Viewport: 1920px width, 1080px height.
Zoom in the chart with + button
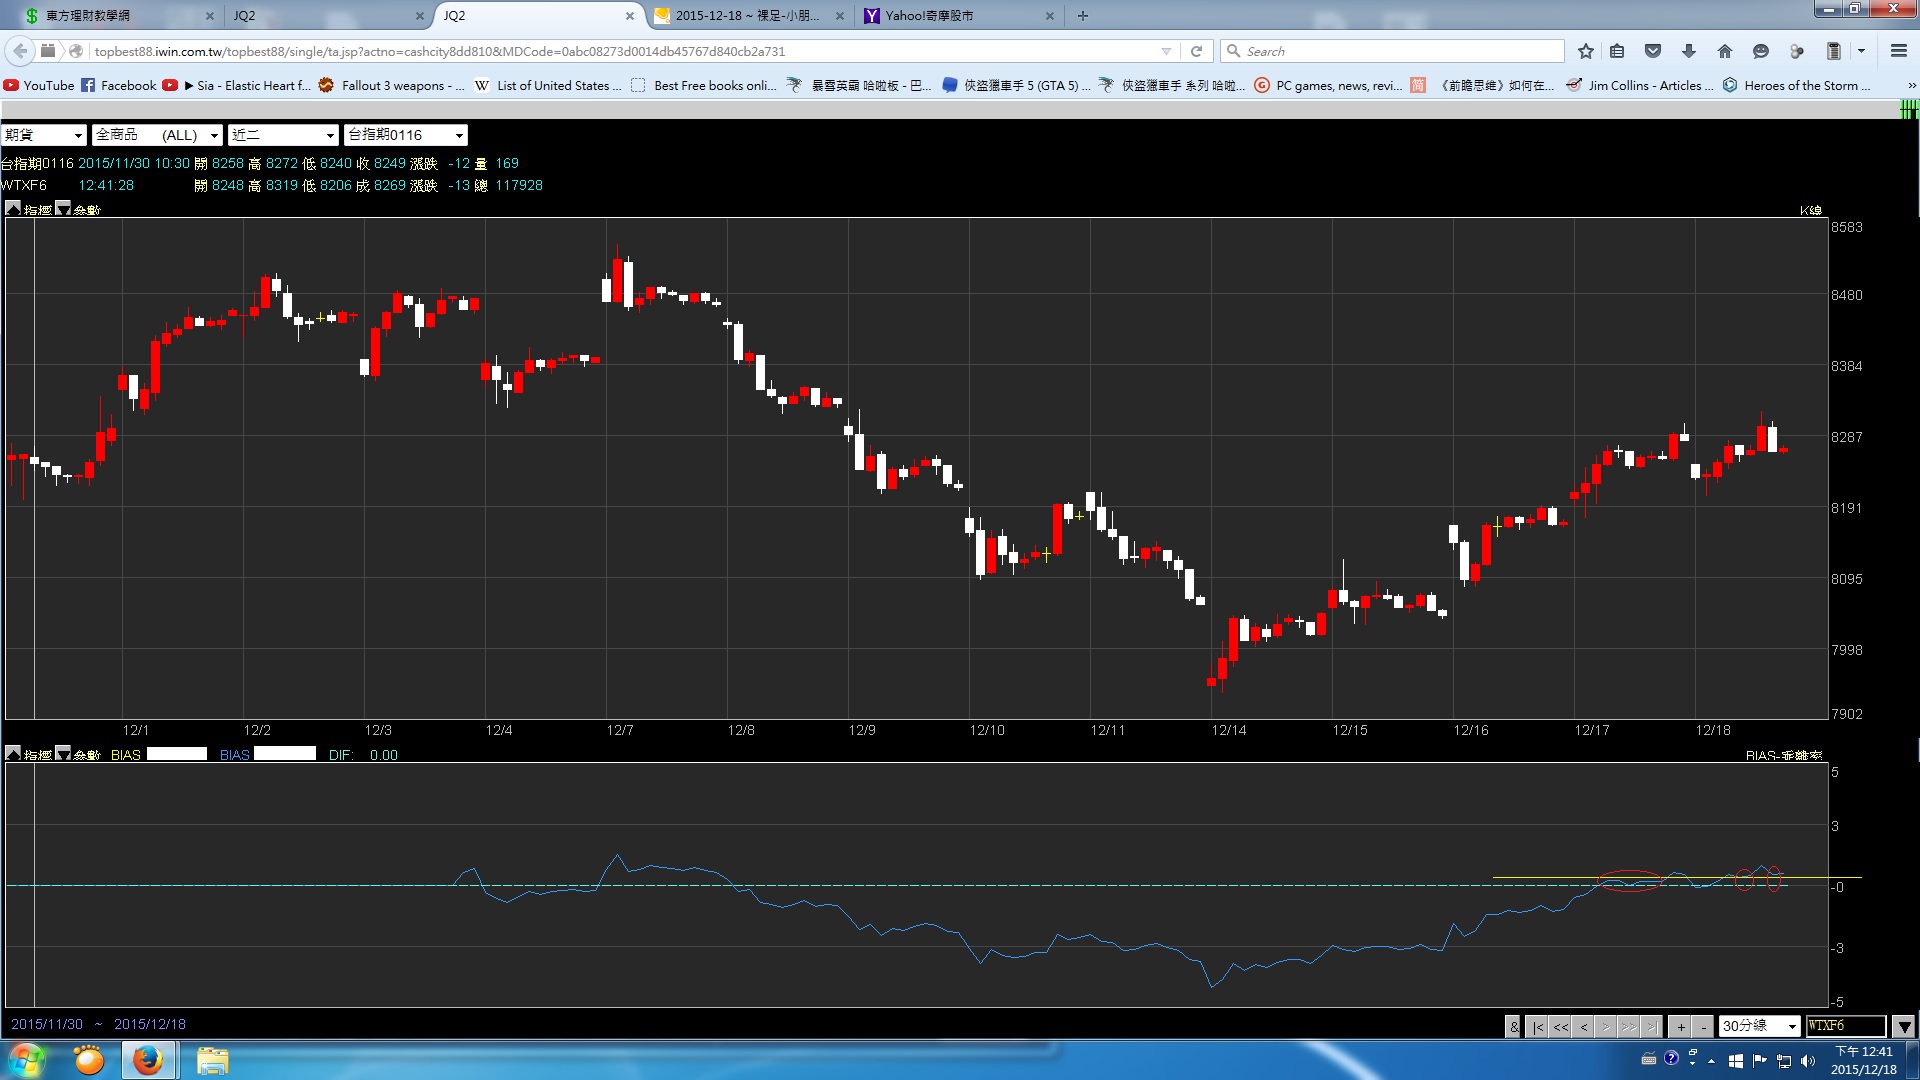[x=1681, y=1027]
